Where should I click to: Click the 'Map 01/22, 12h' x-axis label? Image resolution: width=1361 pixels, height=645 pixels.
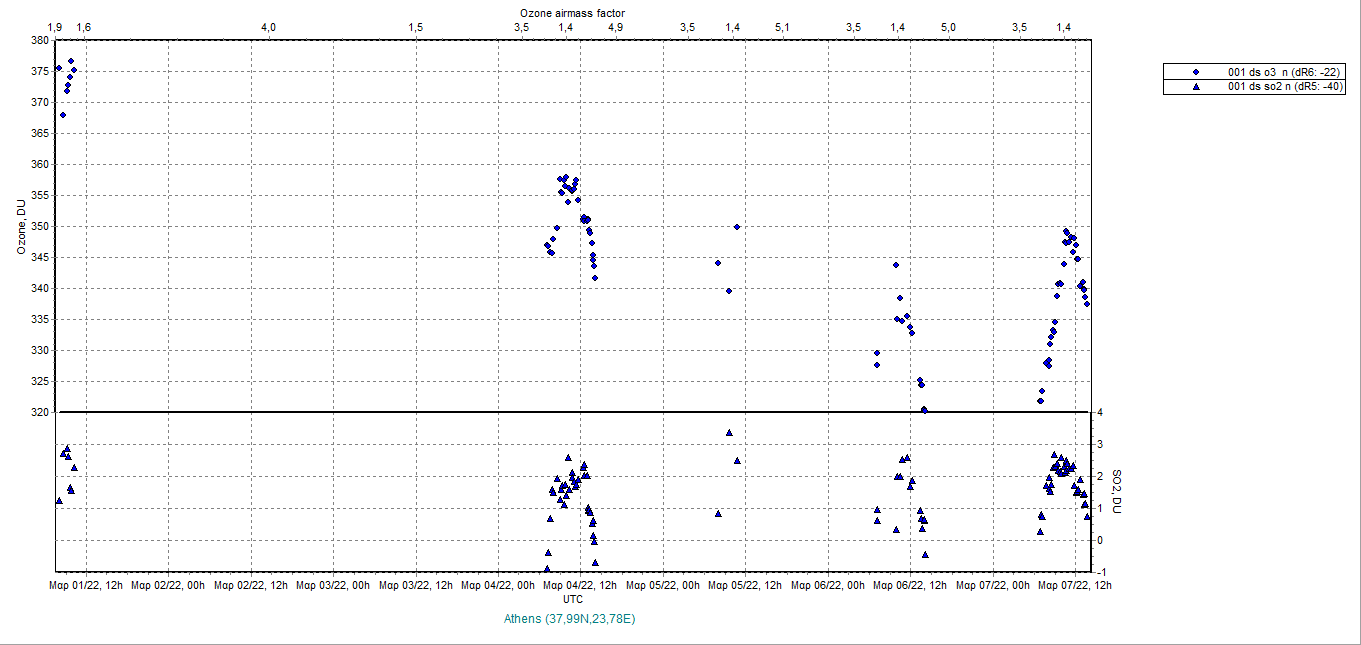point(86,586)
